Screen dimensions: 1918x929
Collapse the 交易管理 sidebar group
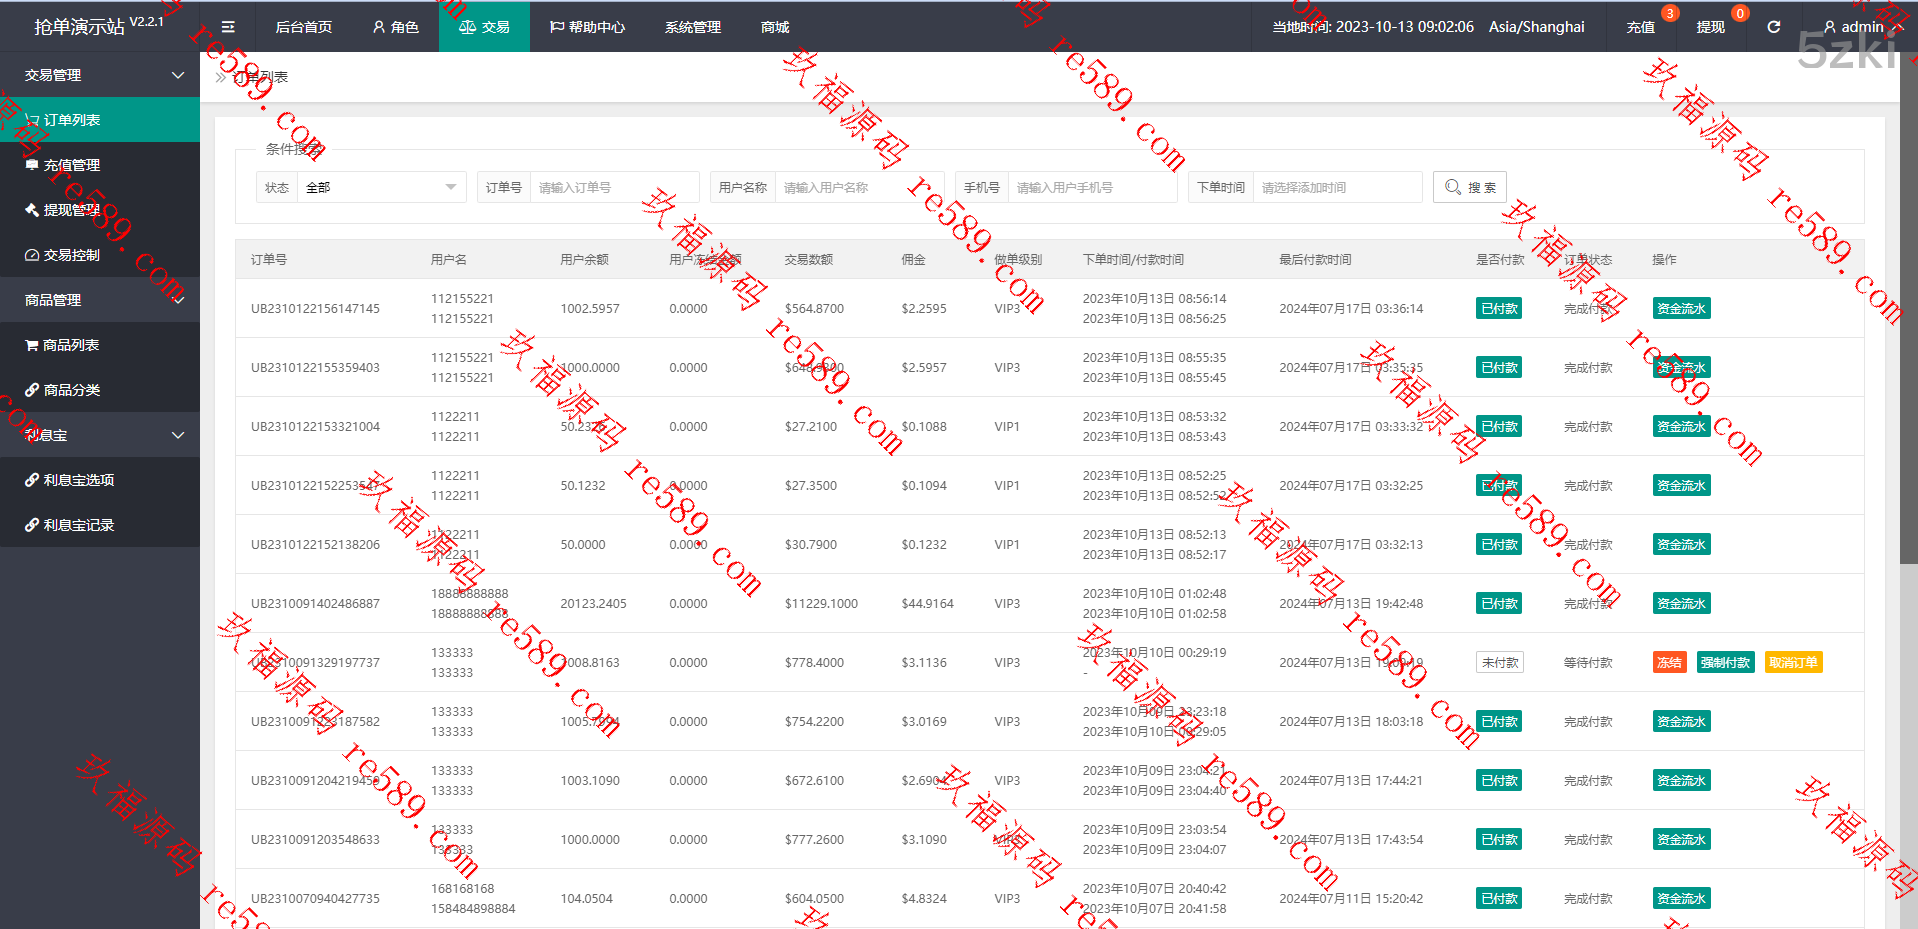click(x=100, y=75)
